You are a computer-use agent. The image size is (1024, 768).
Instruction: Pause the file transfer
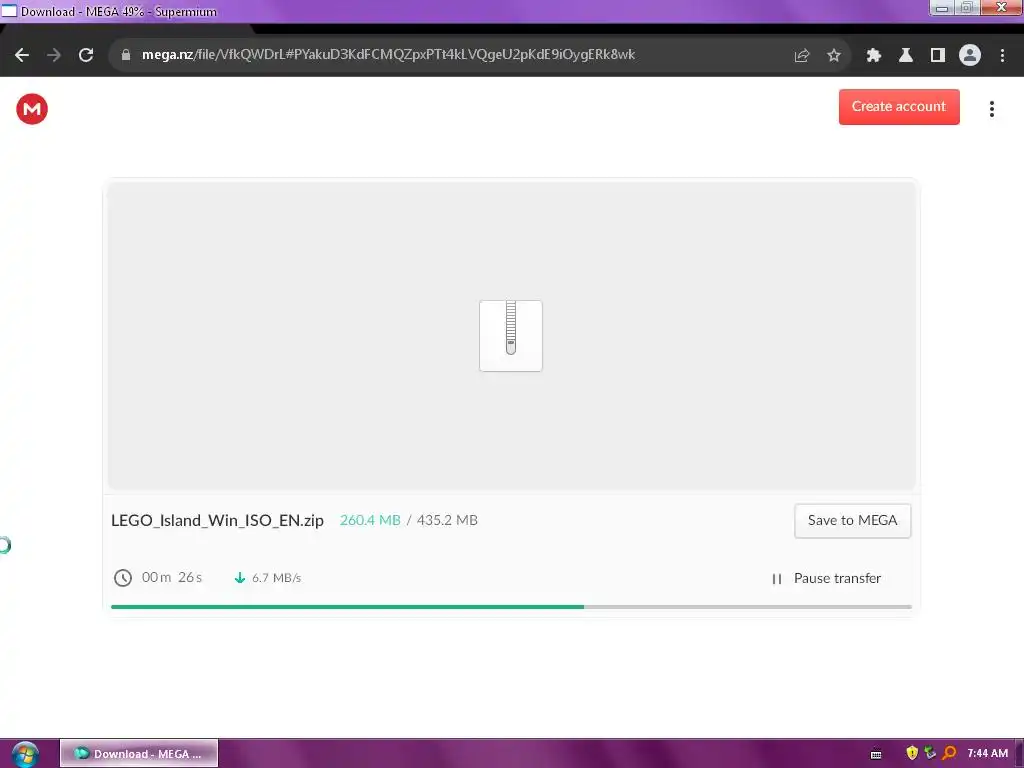point(826,579)
